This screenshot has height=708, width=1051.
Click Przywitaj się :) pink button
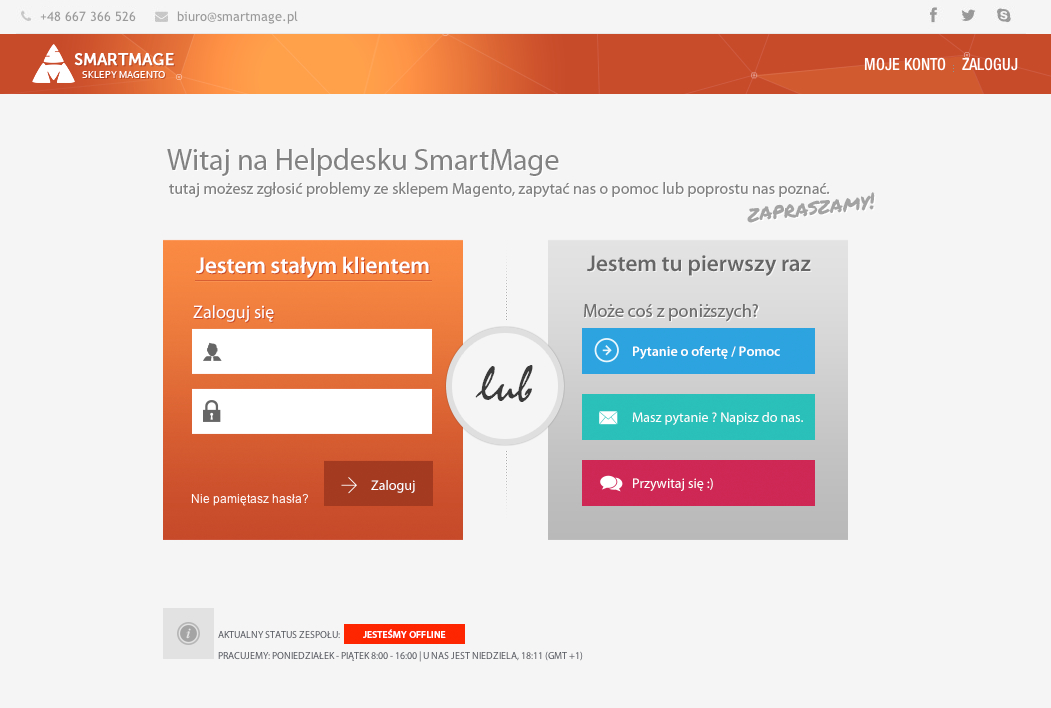click(x=698, y=482)
